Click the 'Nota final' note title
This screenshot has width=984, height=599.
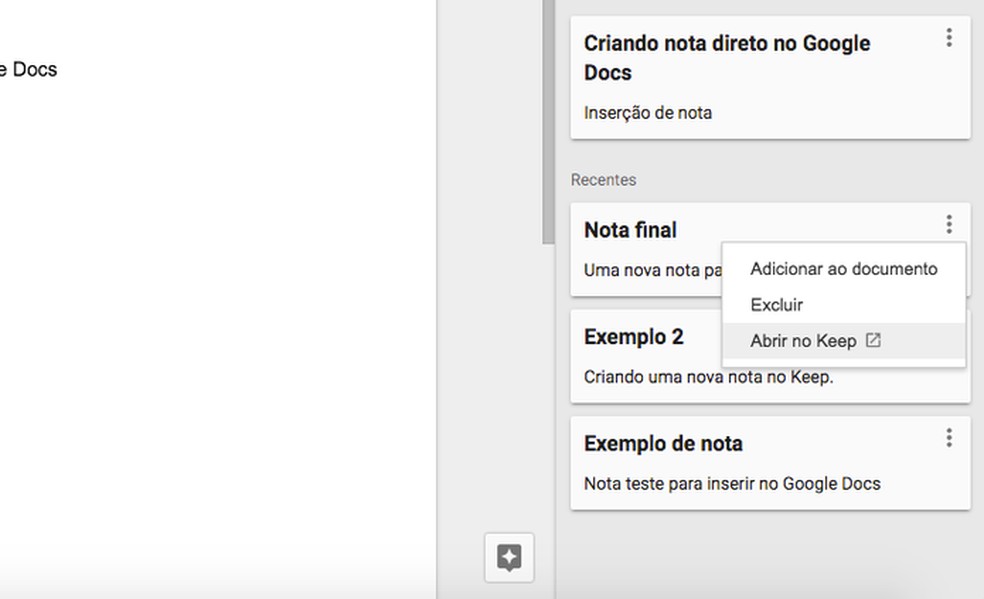point(630,229)
